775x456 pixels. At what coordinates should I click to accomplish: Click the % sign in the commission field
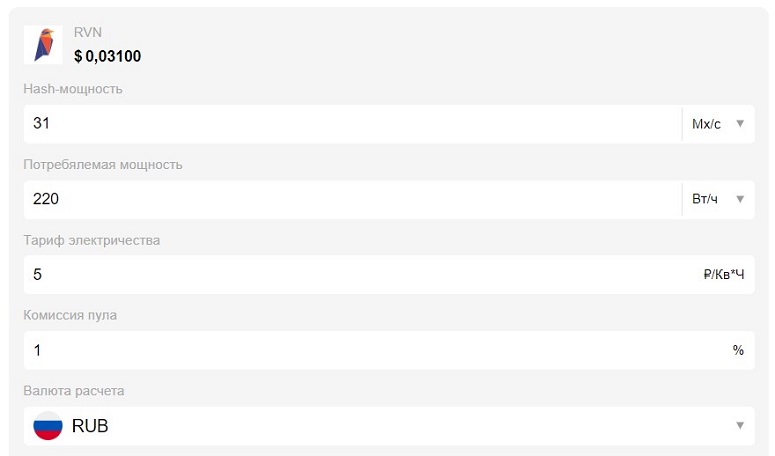(738, 350)
